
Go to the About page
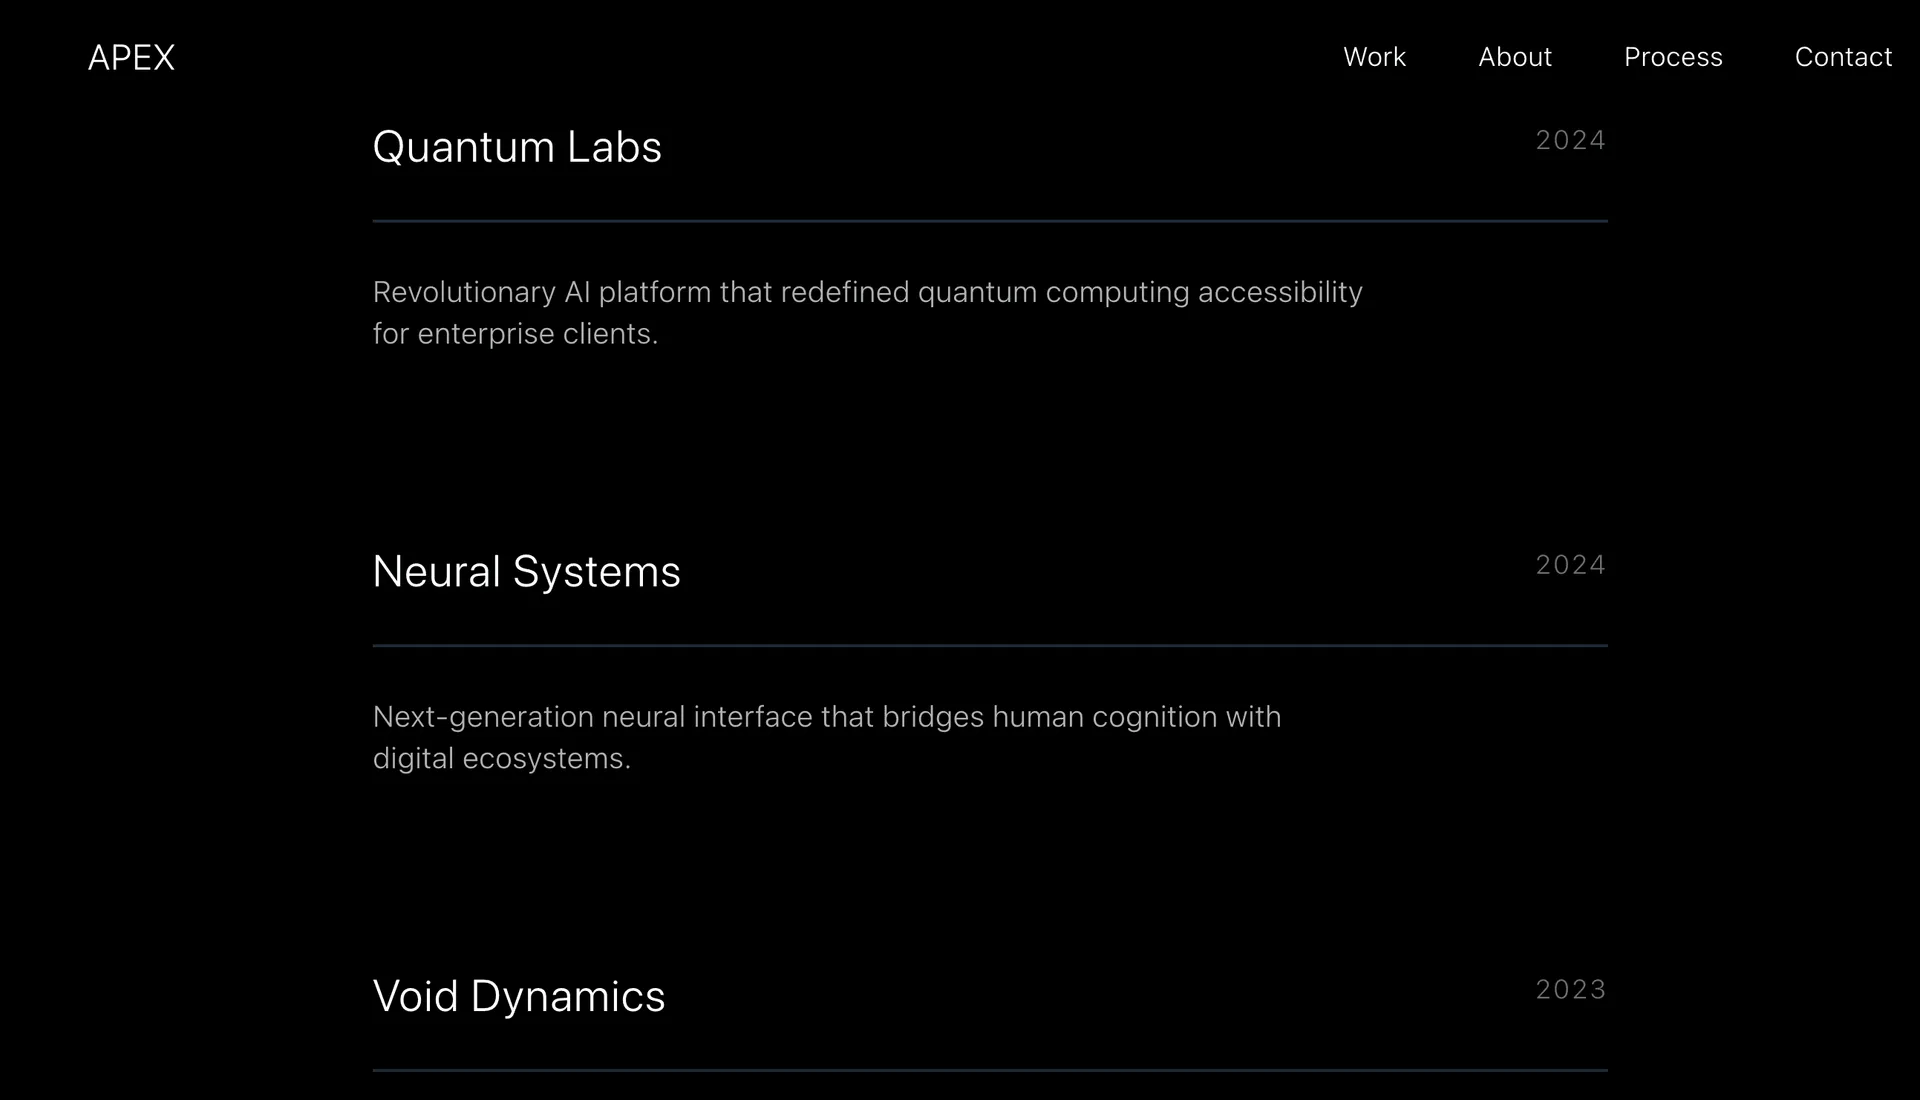1515,57
